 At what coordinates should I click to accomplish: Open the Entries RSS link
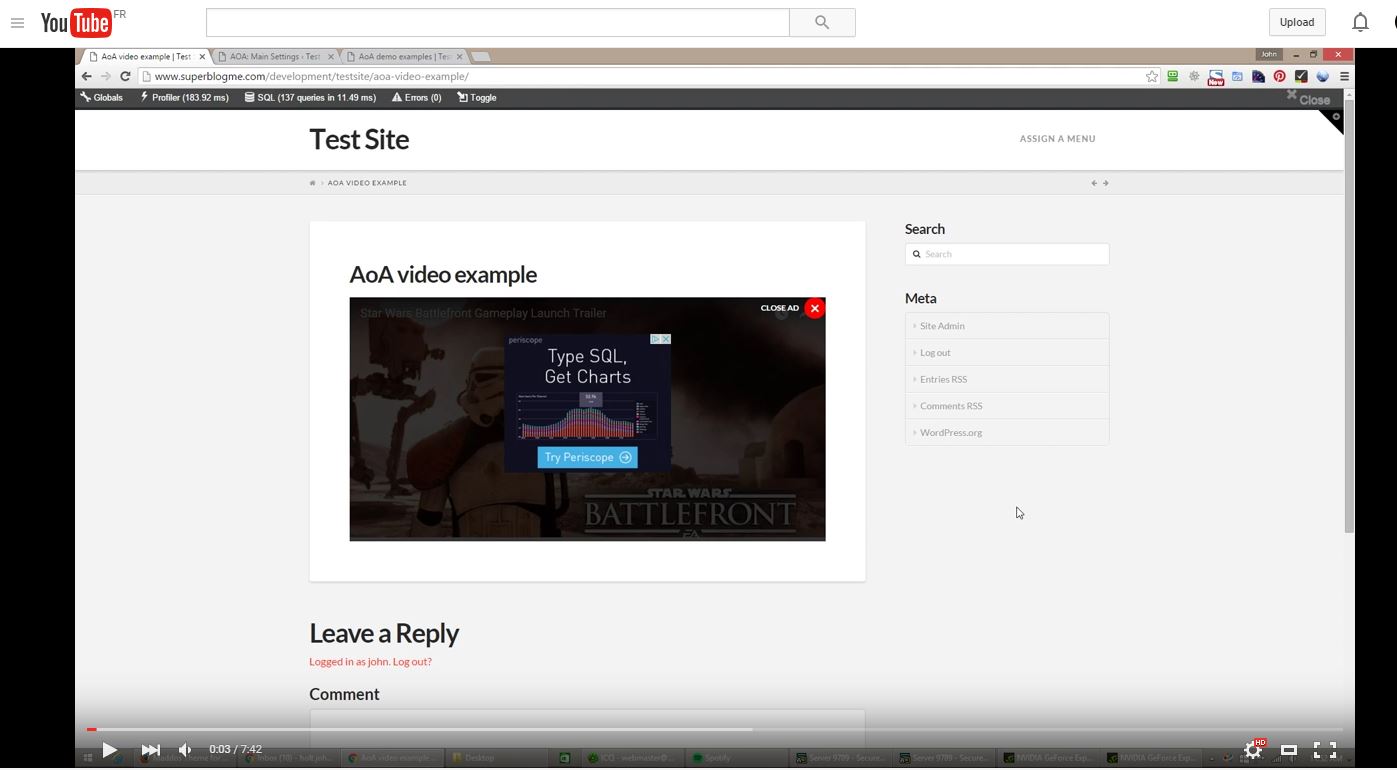click(943, 379)
